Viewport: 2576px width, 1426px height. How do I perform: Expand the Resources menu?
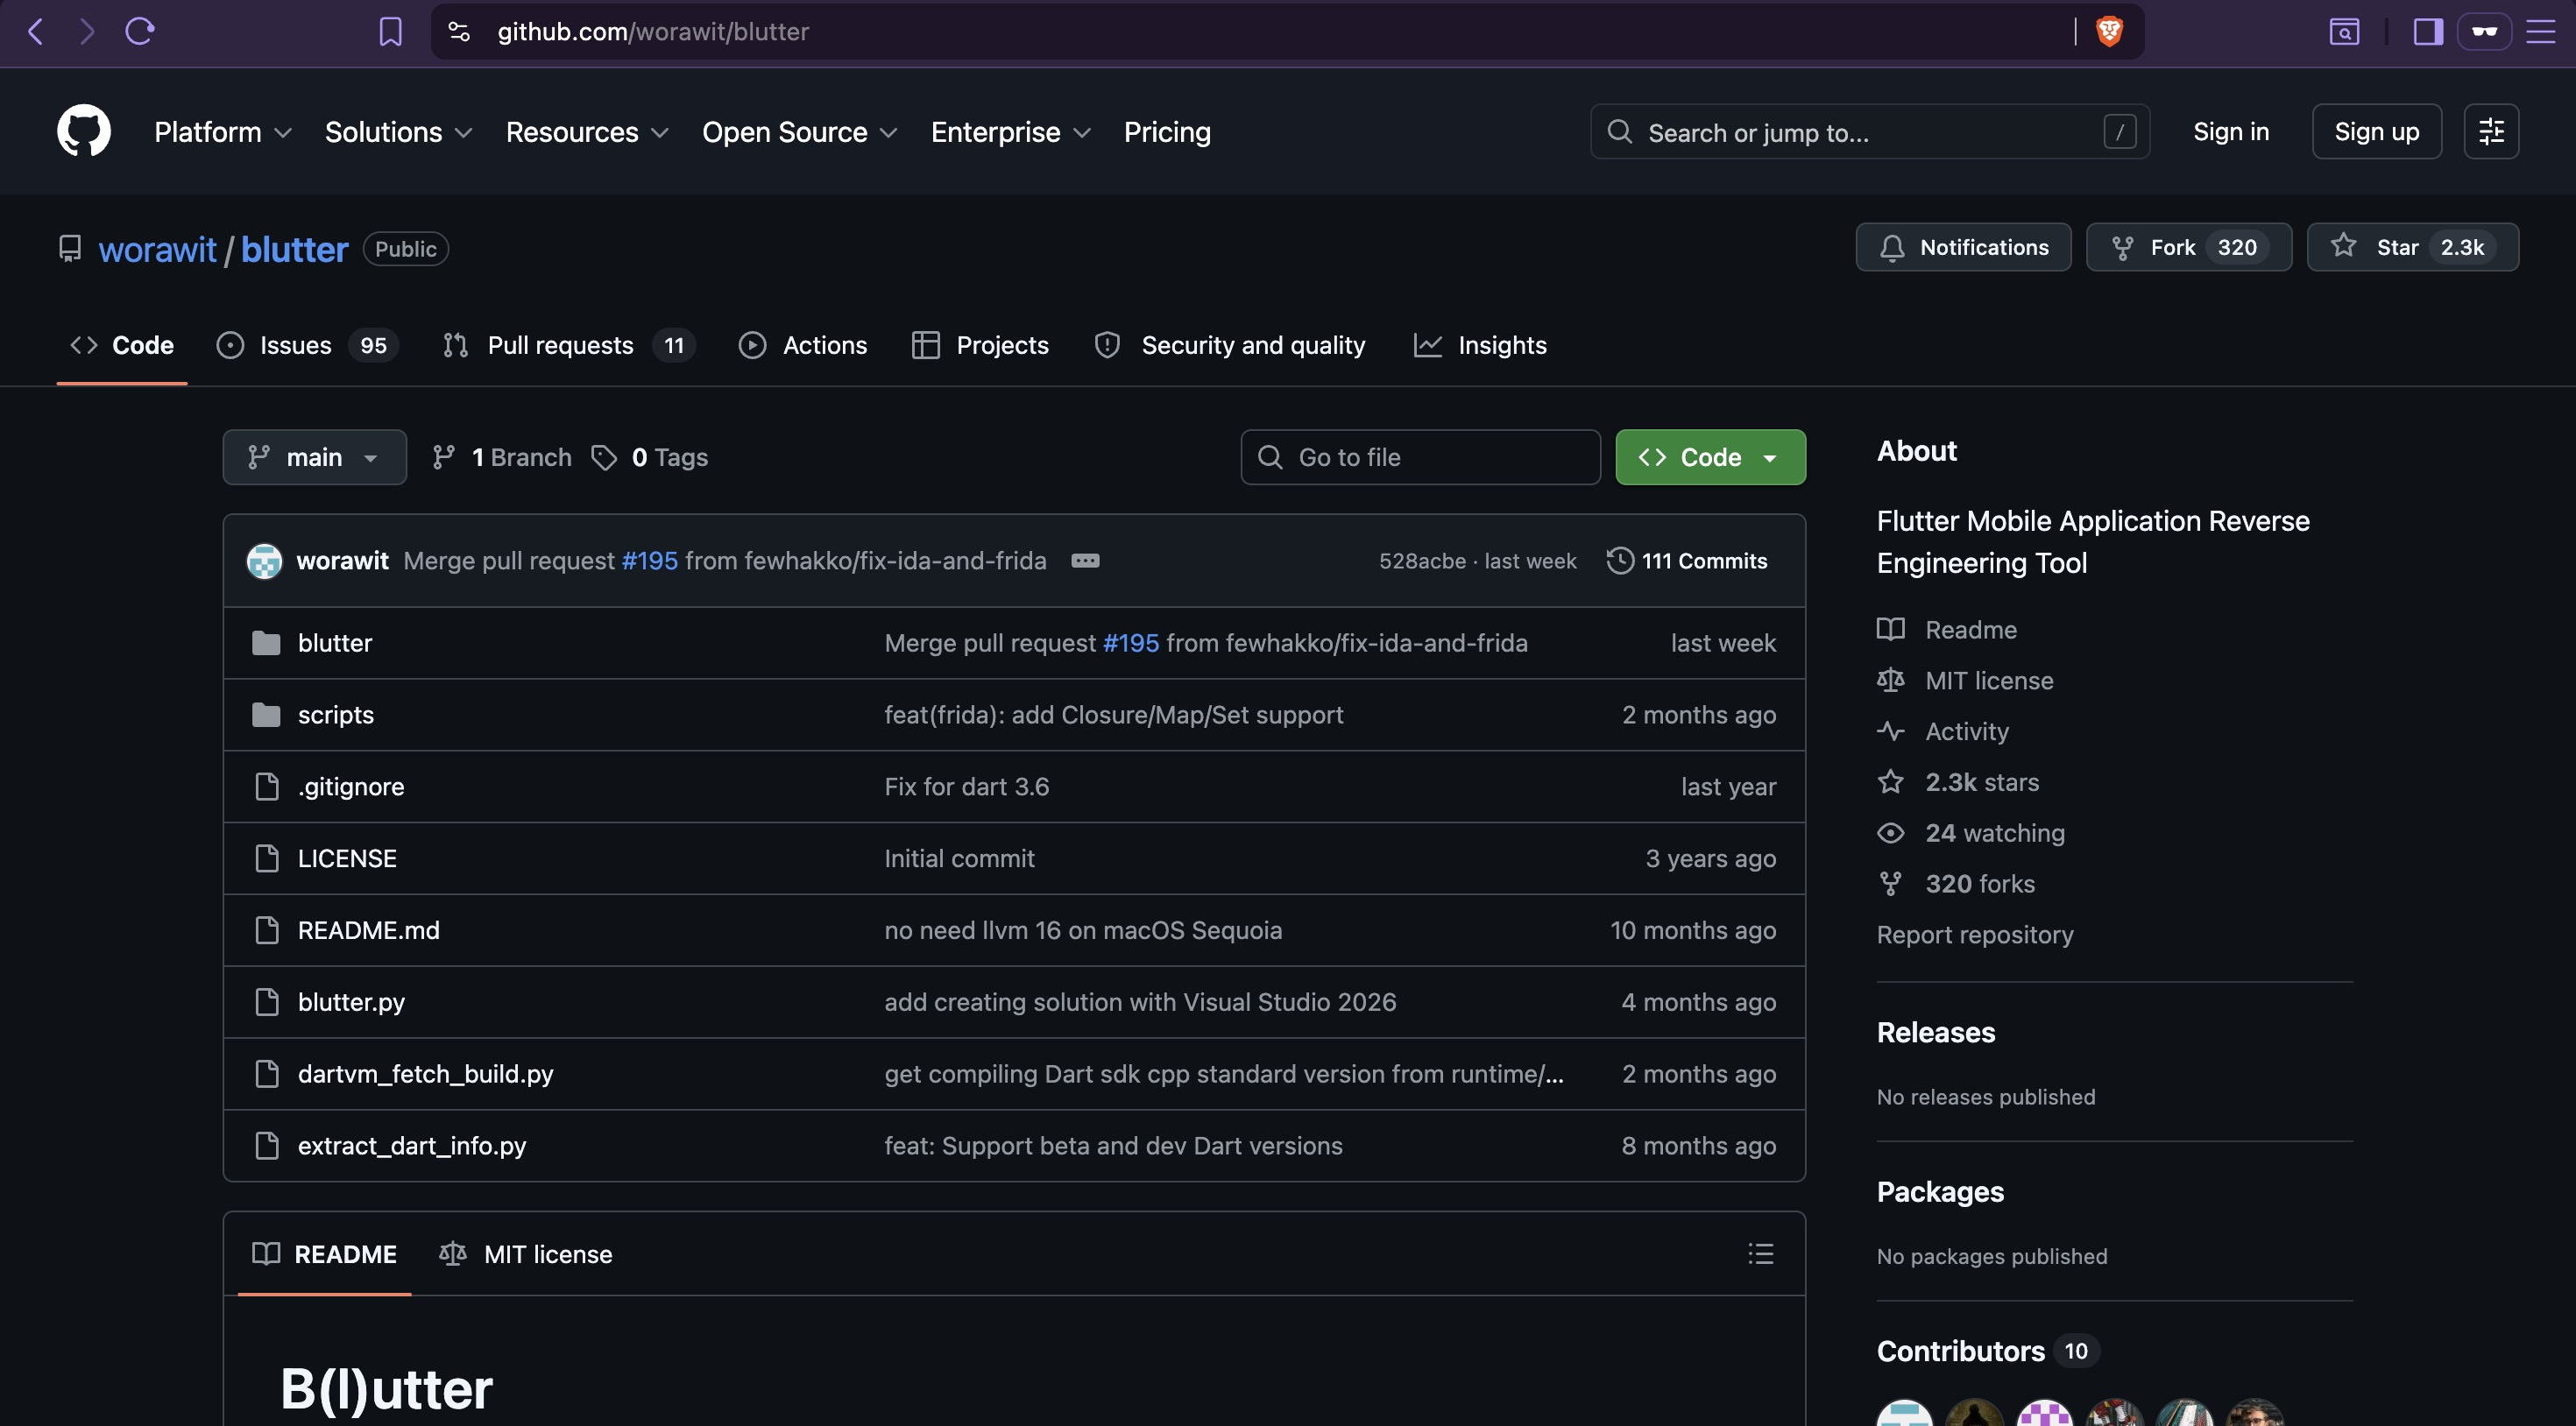click(x=587, y=132)
